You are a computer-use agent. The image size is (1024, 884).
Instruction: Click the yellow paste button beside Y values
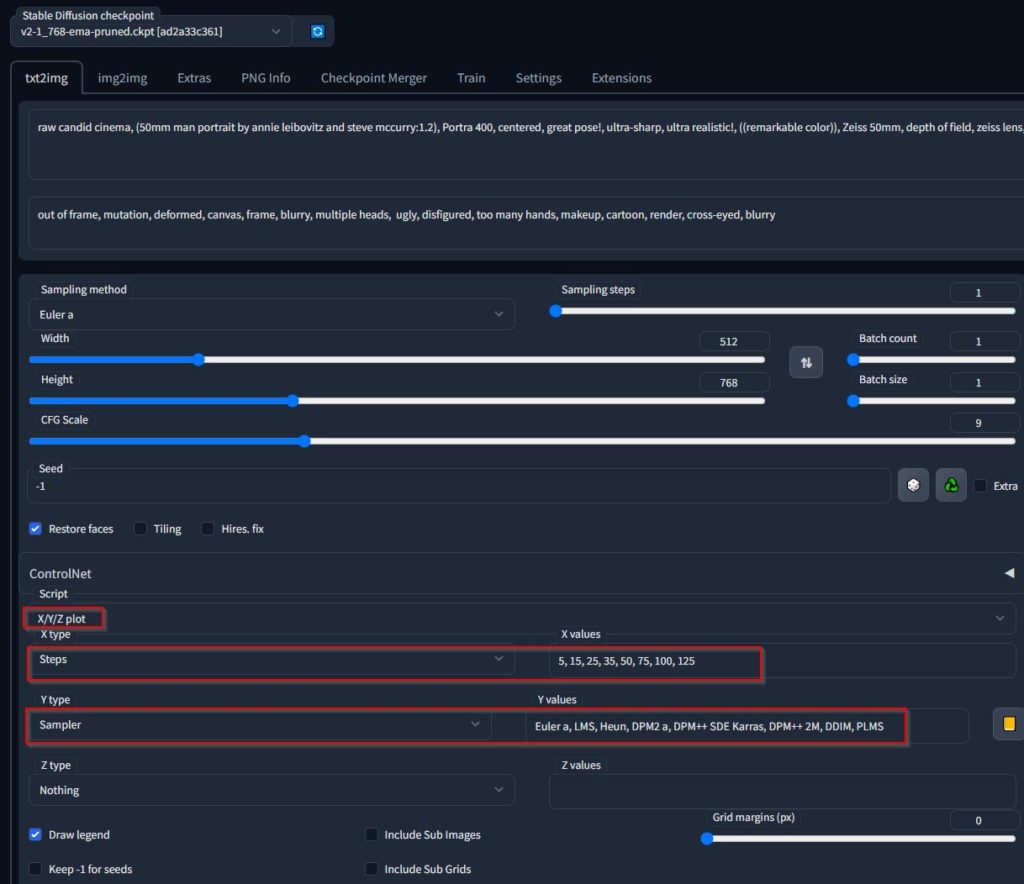[1008, 724]
